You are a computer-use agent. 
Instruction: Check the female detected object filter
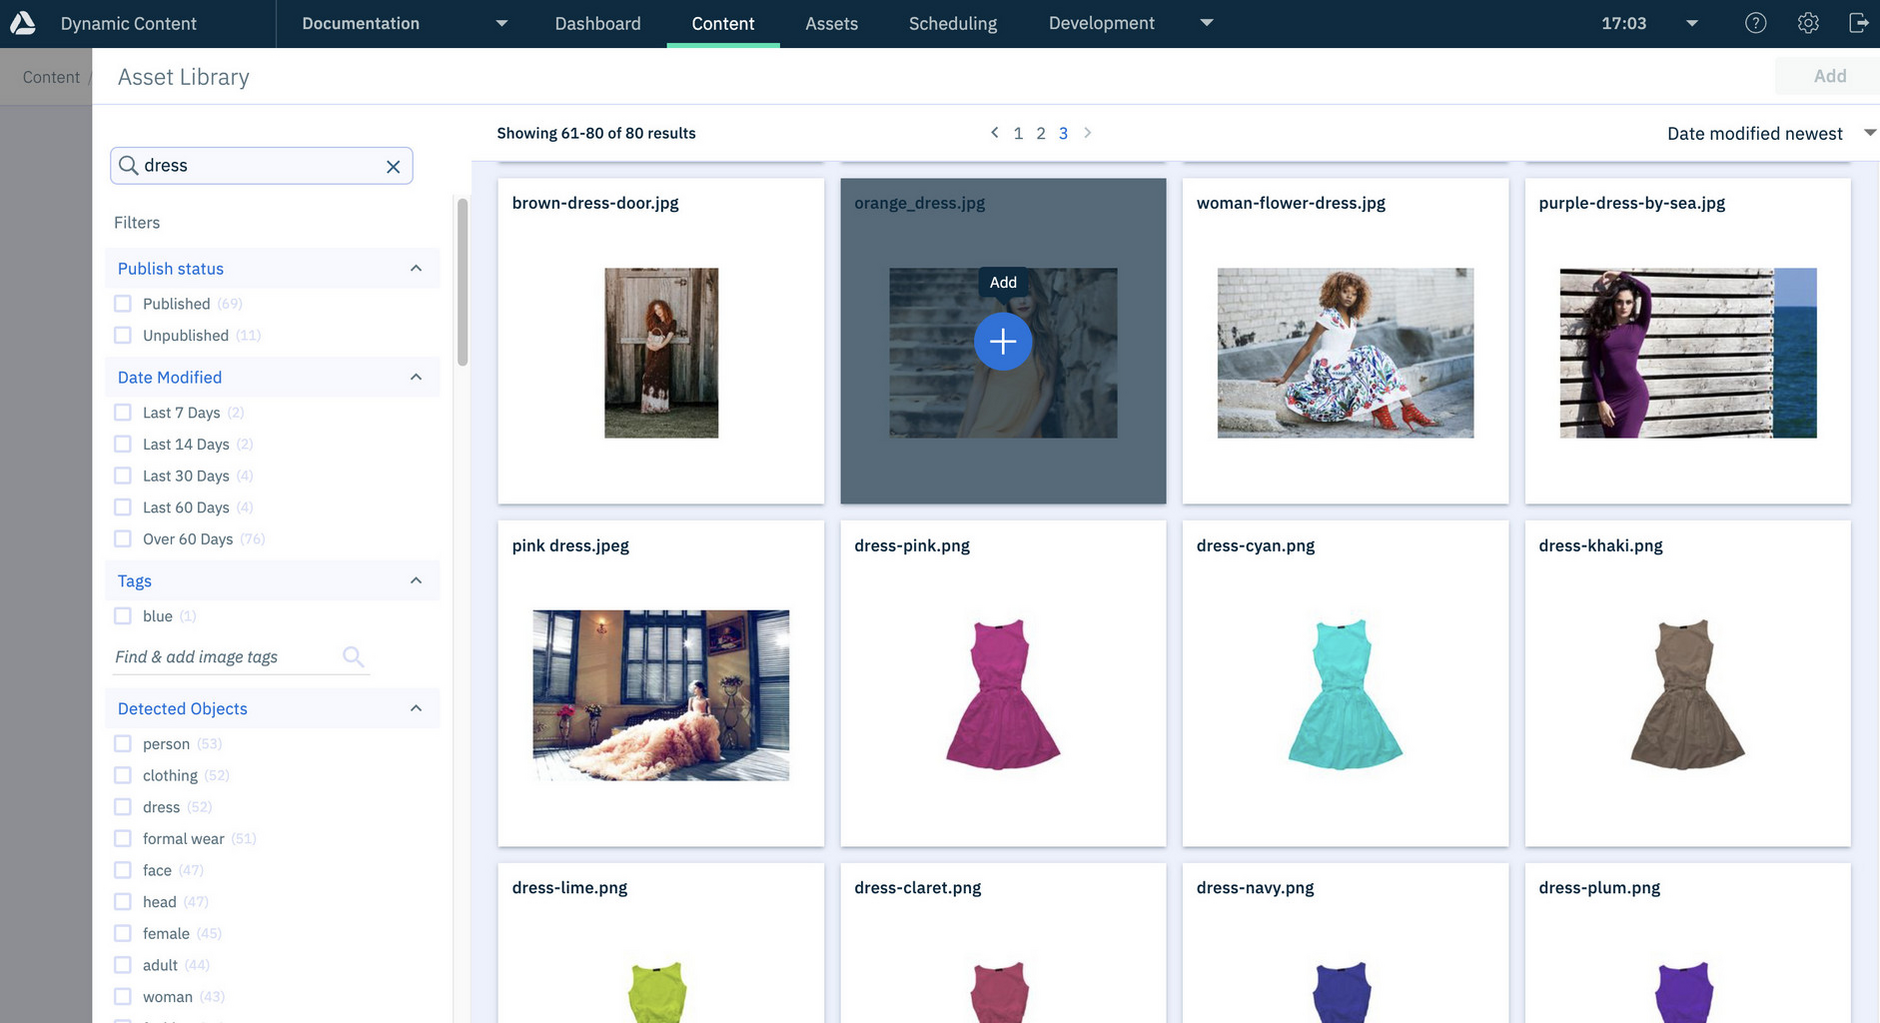[x=123, y=933]
